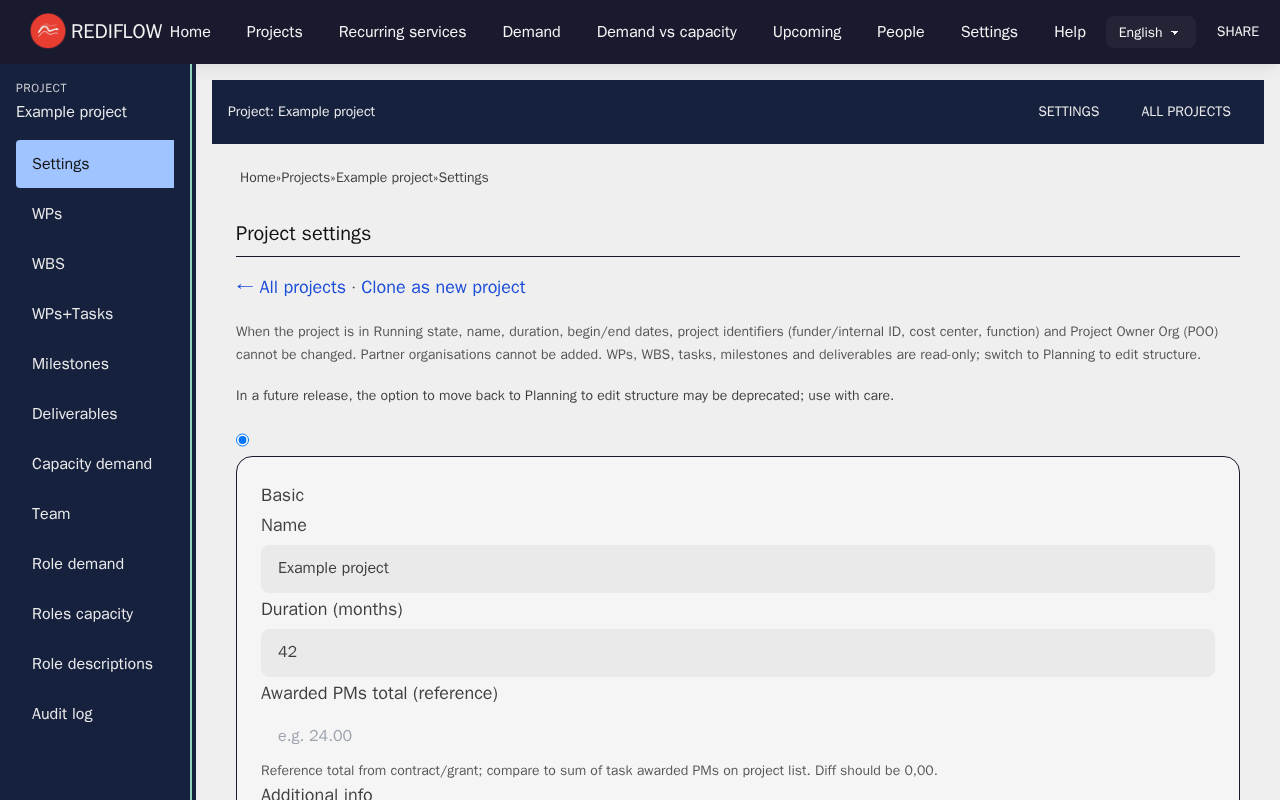Click the REDIFLOW logo icon
1280x800 pixels.
[45, 31]
